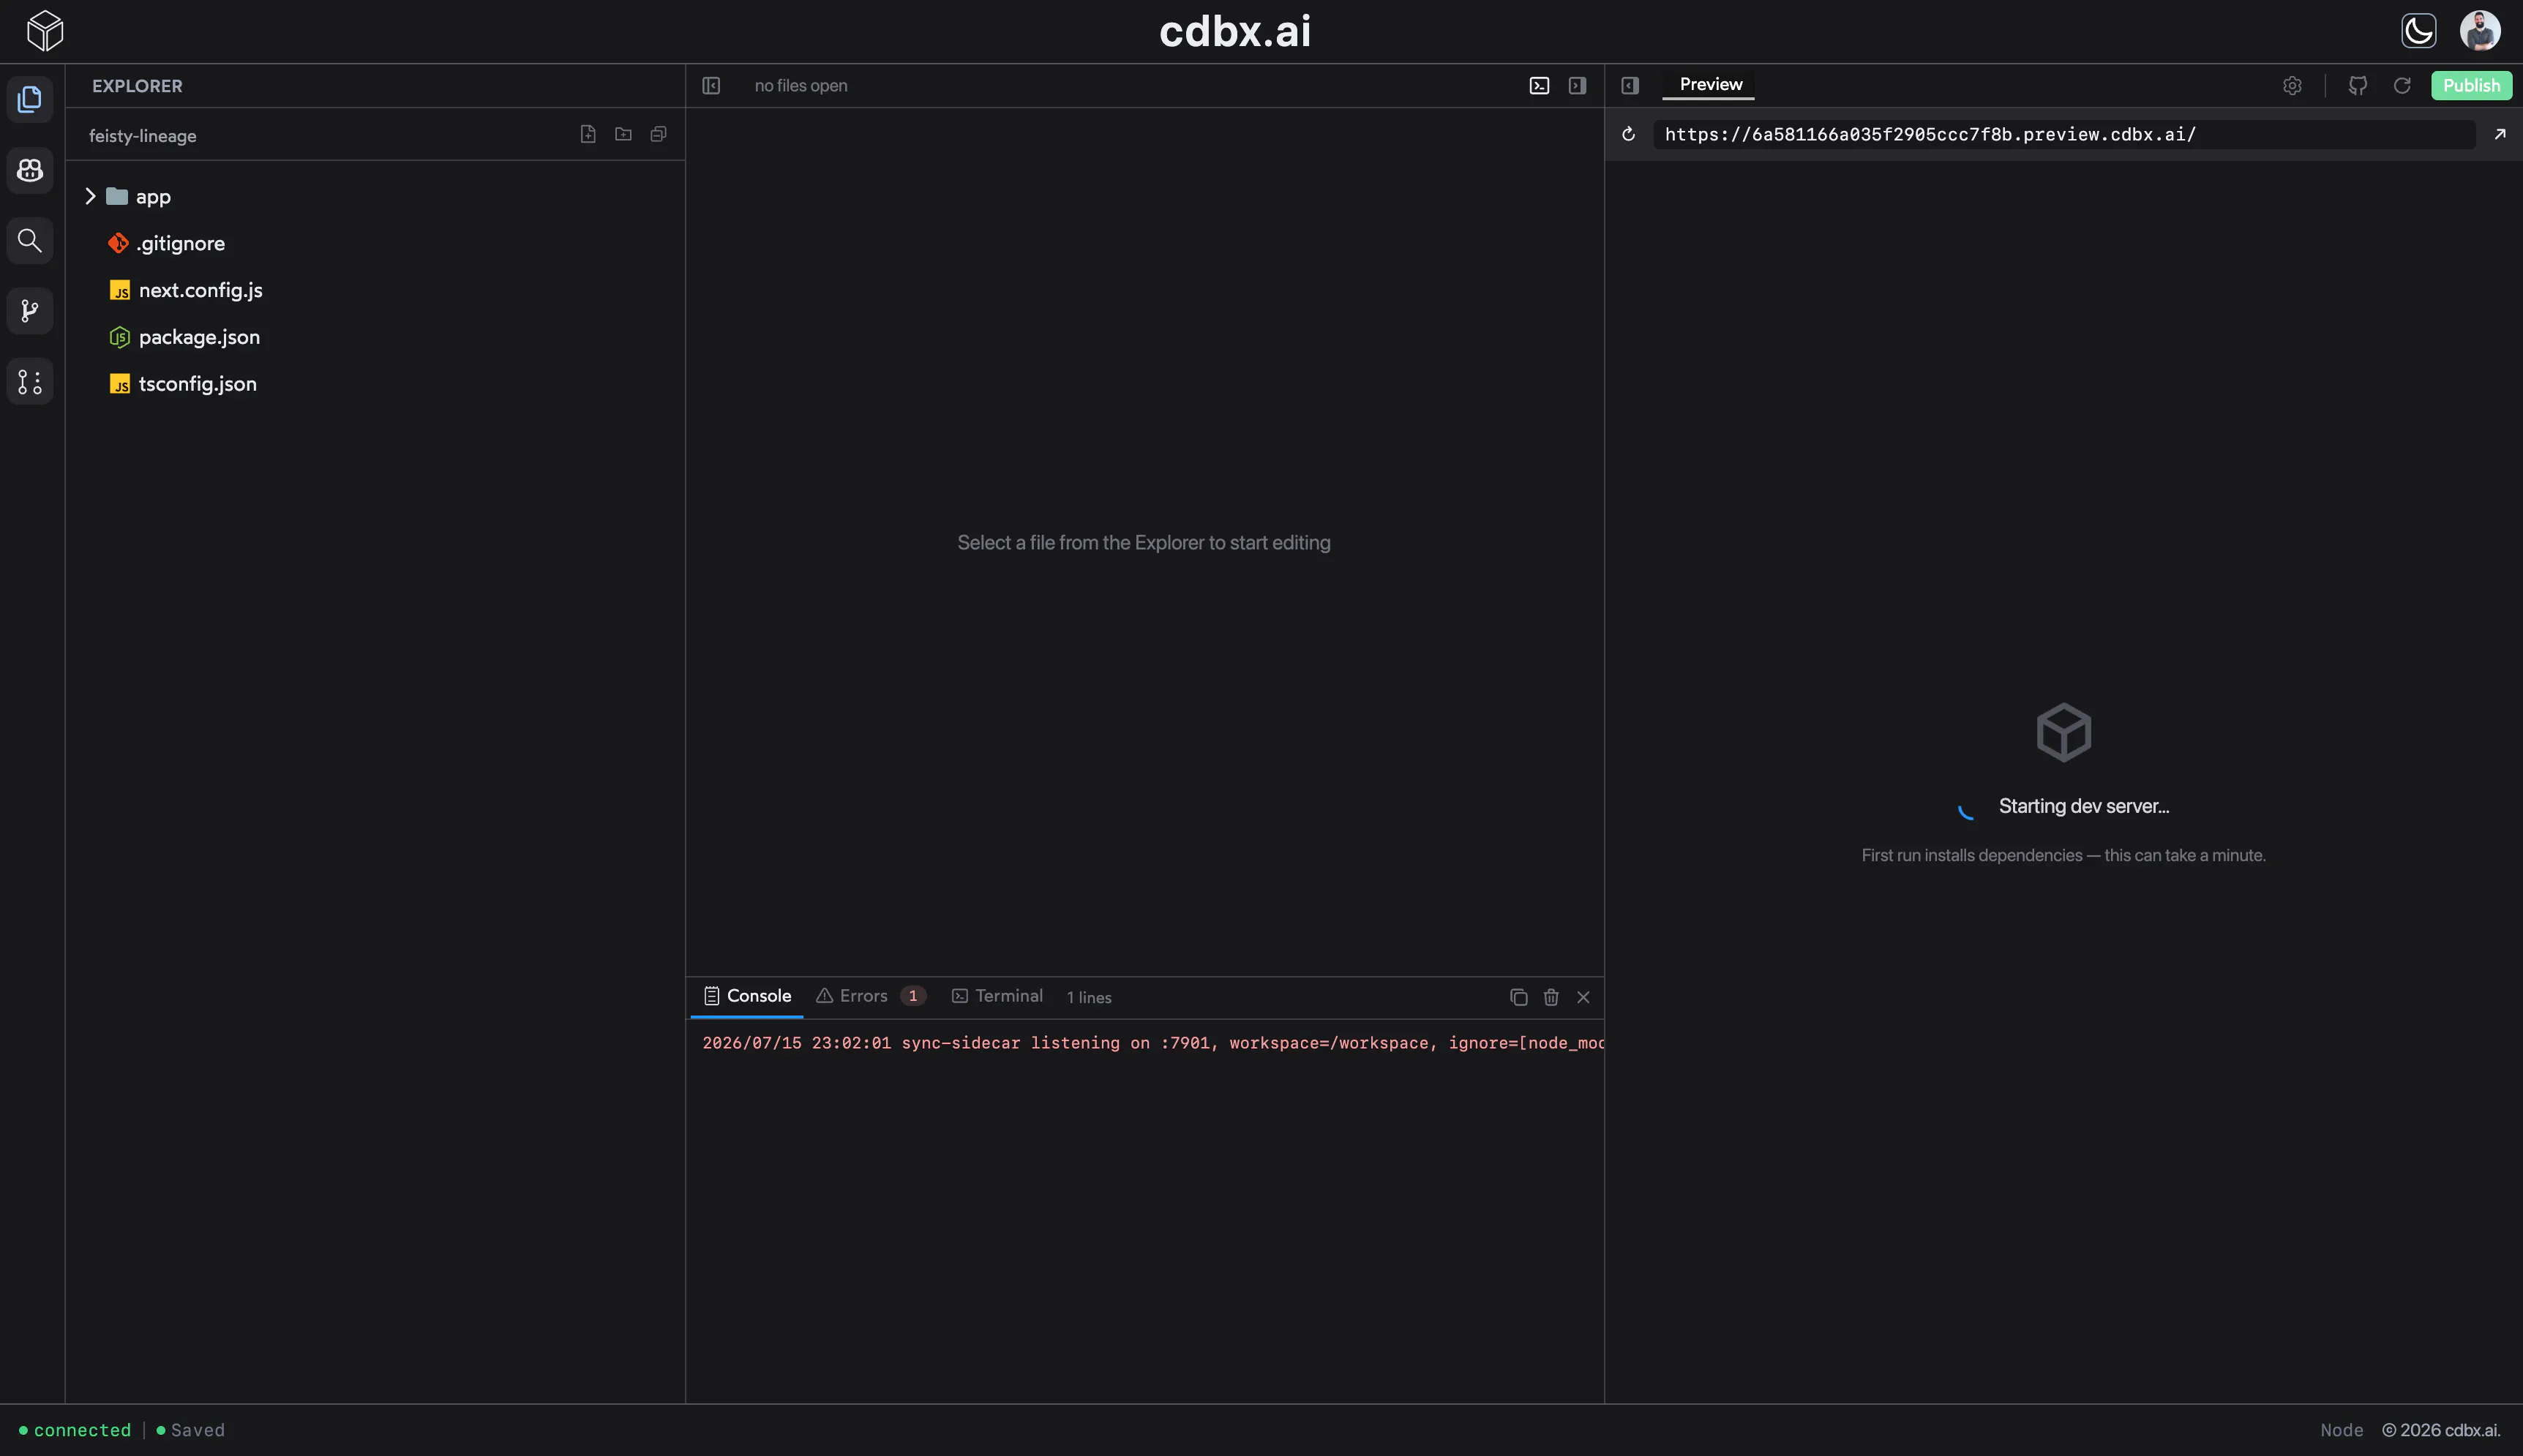Viewport: 2523px width, 1456px height.
Task: Click the connected status indicator
Action: click(x=75, y=1430)
